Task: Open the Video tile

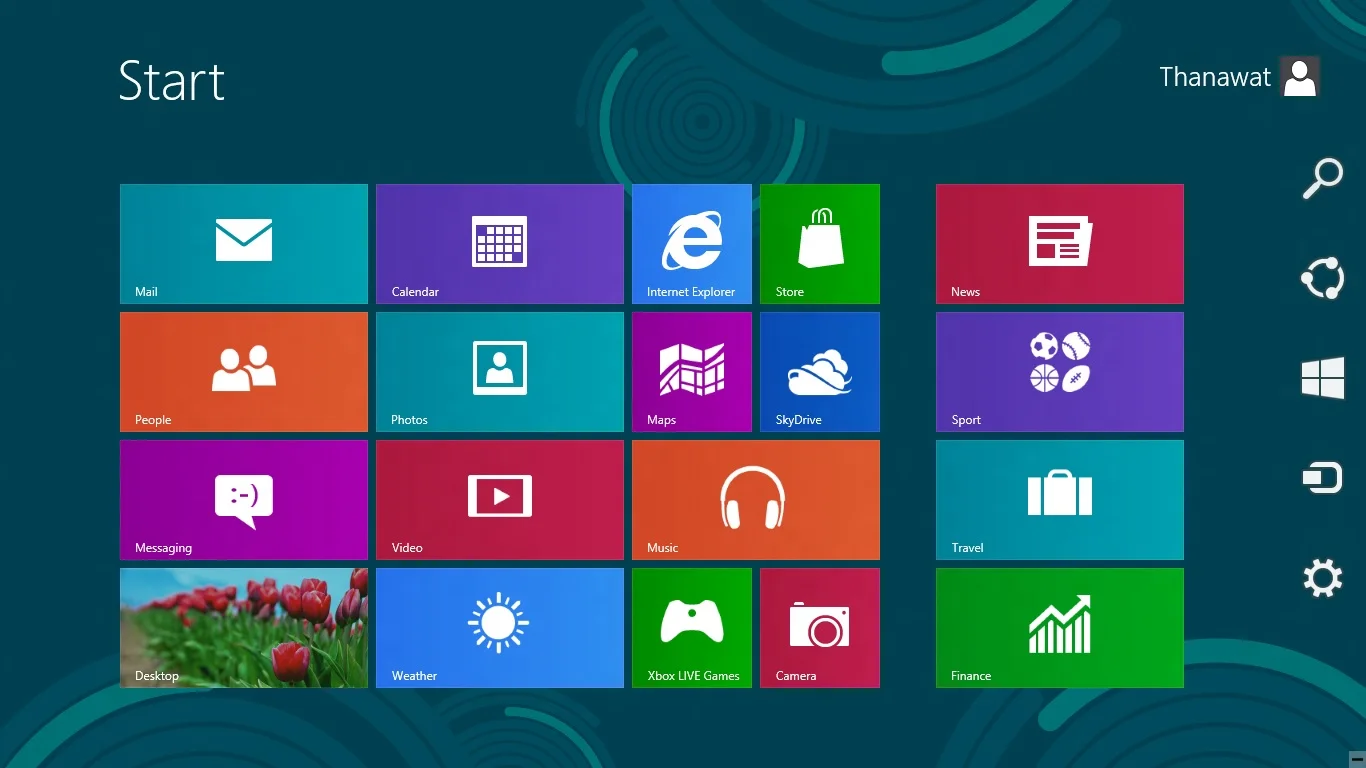Action: point(500,500)
